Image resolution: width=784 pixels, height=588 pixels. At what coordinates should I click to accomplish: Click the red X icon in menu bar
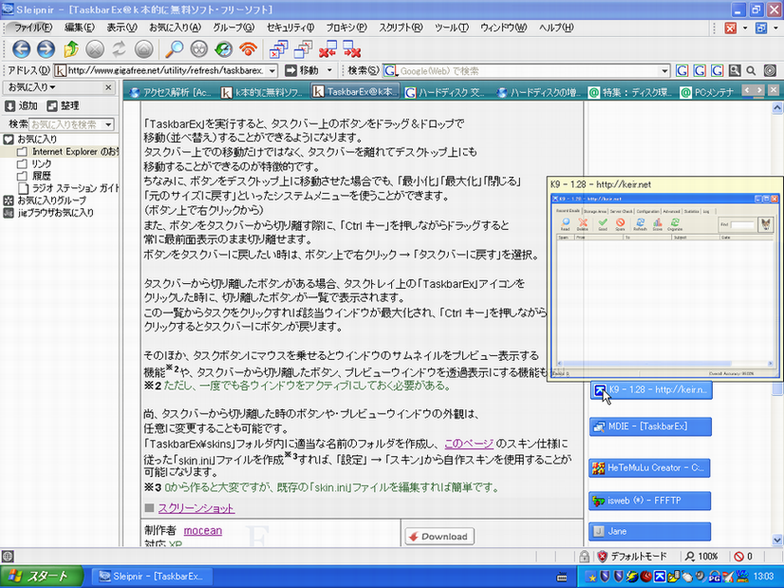pyautogui.click(x=730, y=28)
